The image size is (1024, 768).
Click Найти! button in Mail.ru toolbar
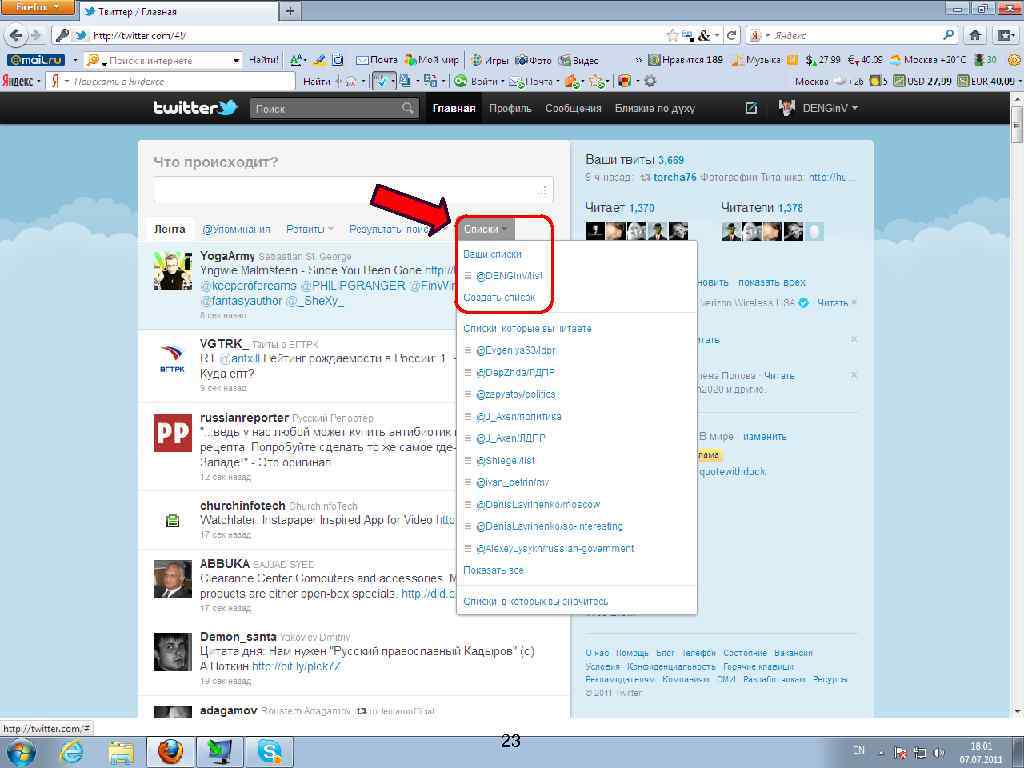tap(264, 60)
